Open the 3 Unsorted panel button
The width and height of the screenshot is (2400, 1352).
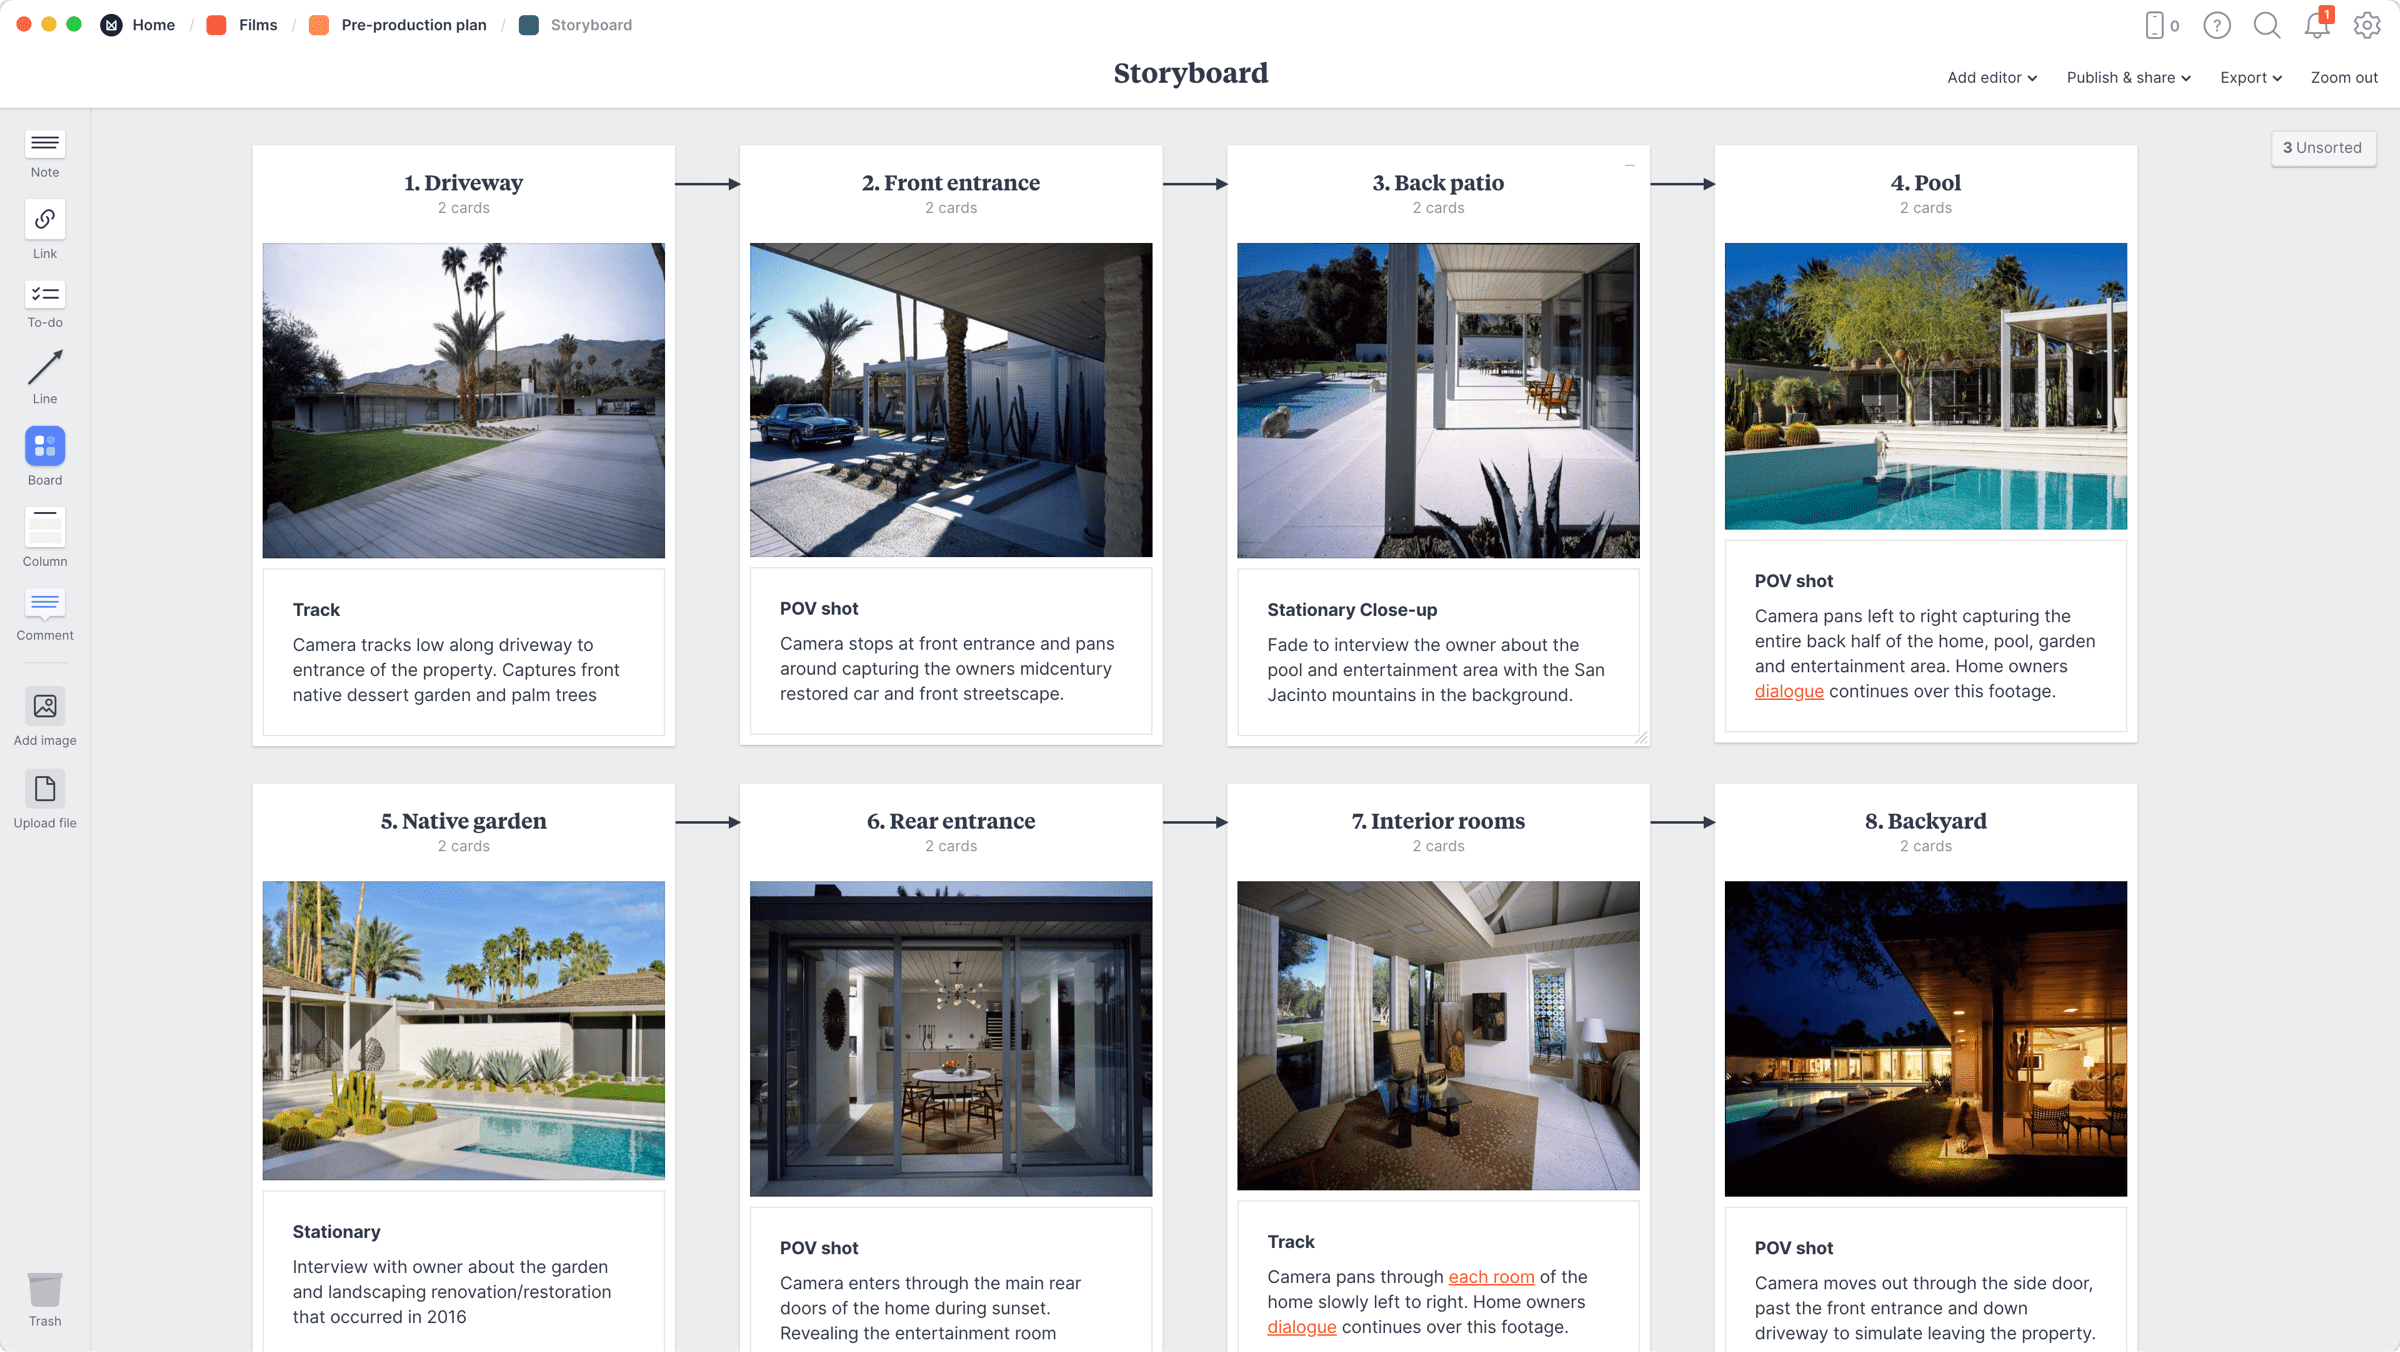[2322, 148]
